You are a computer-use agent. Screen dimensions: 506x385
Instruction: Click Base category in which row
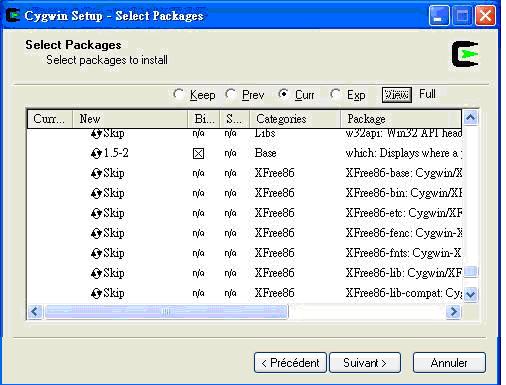[x=266, y=153]
